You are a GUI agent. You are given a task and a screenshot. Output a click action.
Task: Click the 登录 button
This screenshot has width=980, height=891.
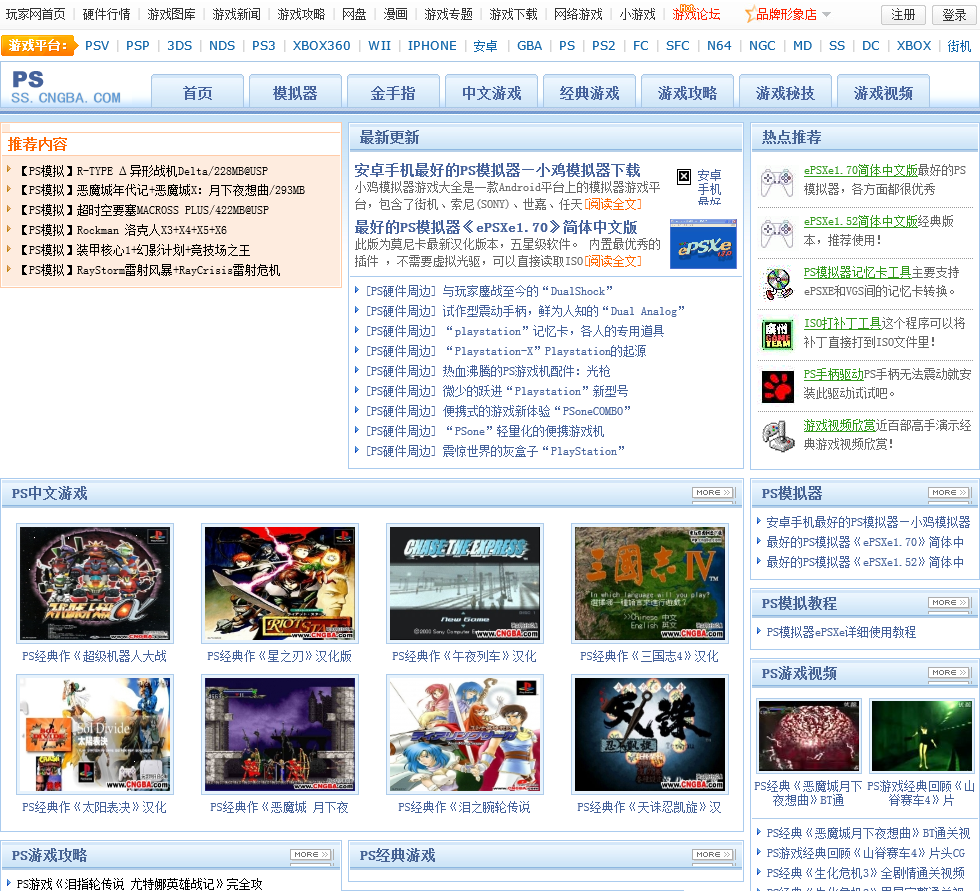(x=954, y=14)
